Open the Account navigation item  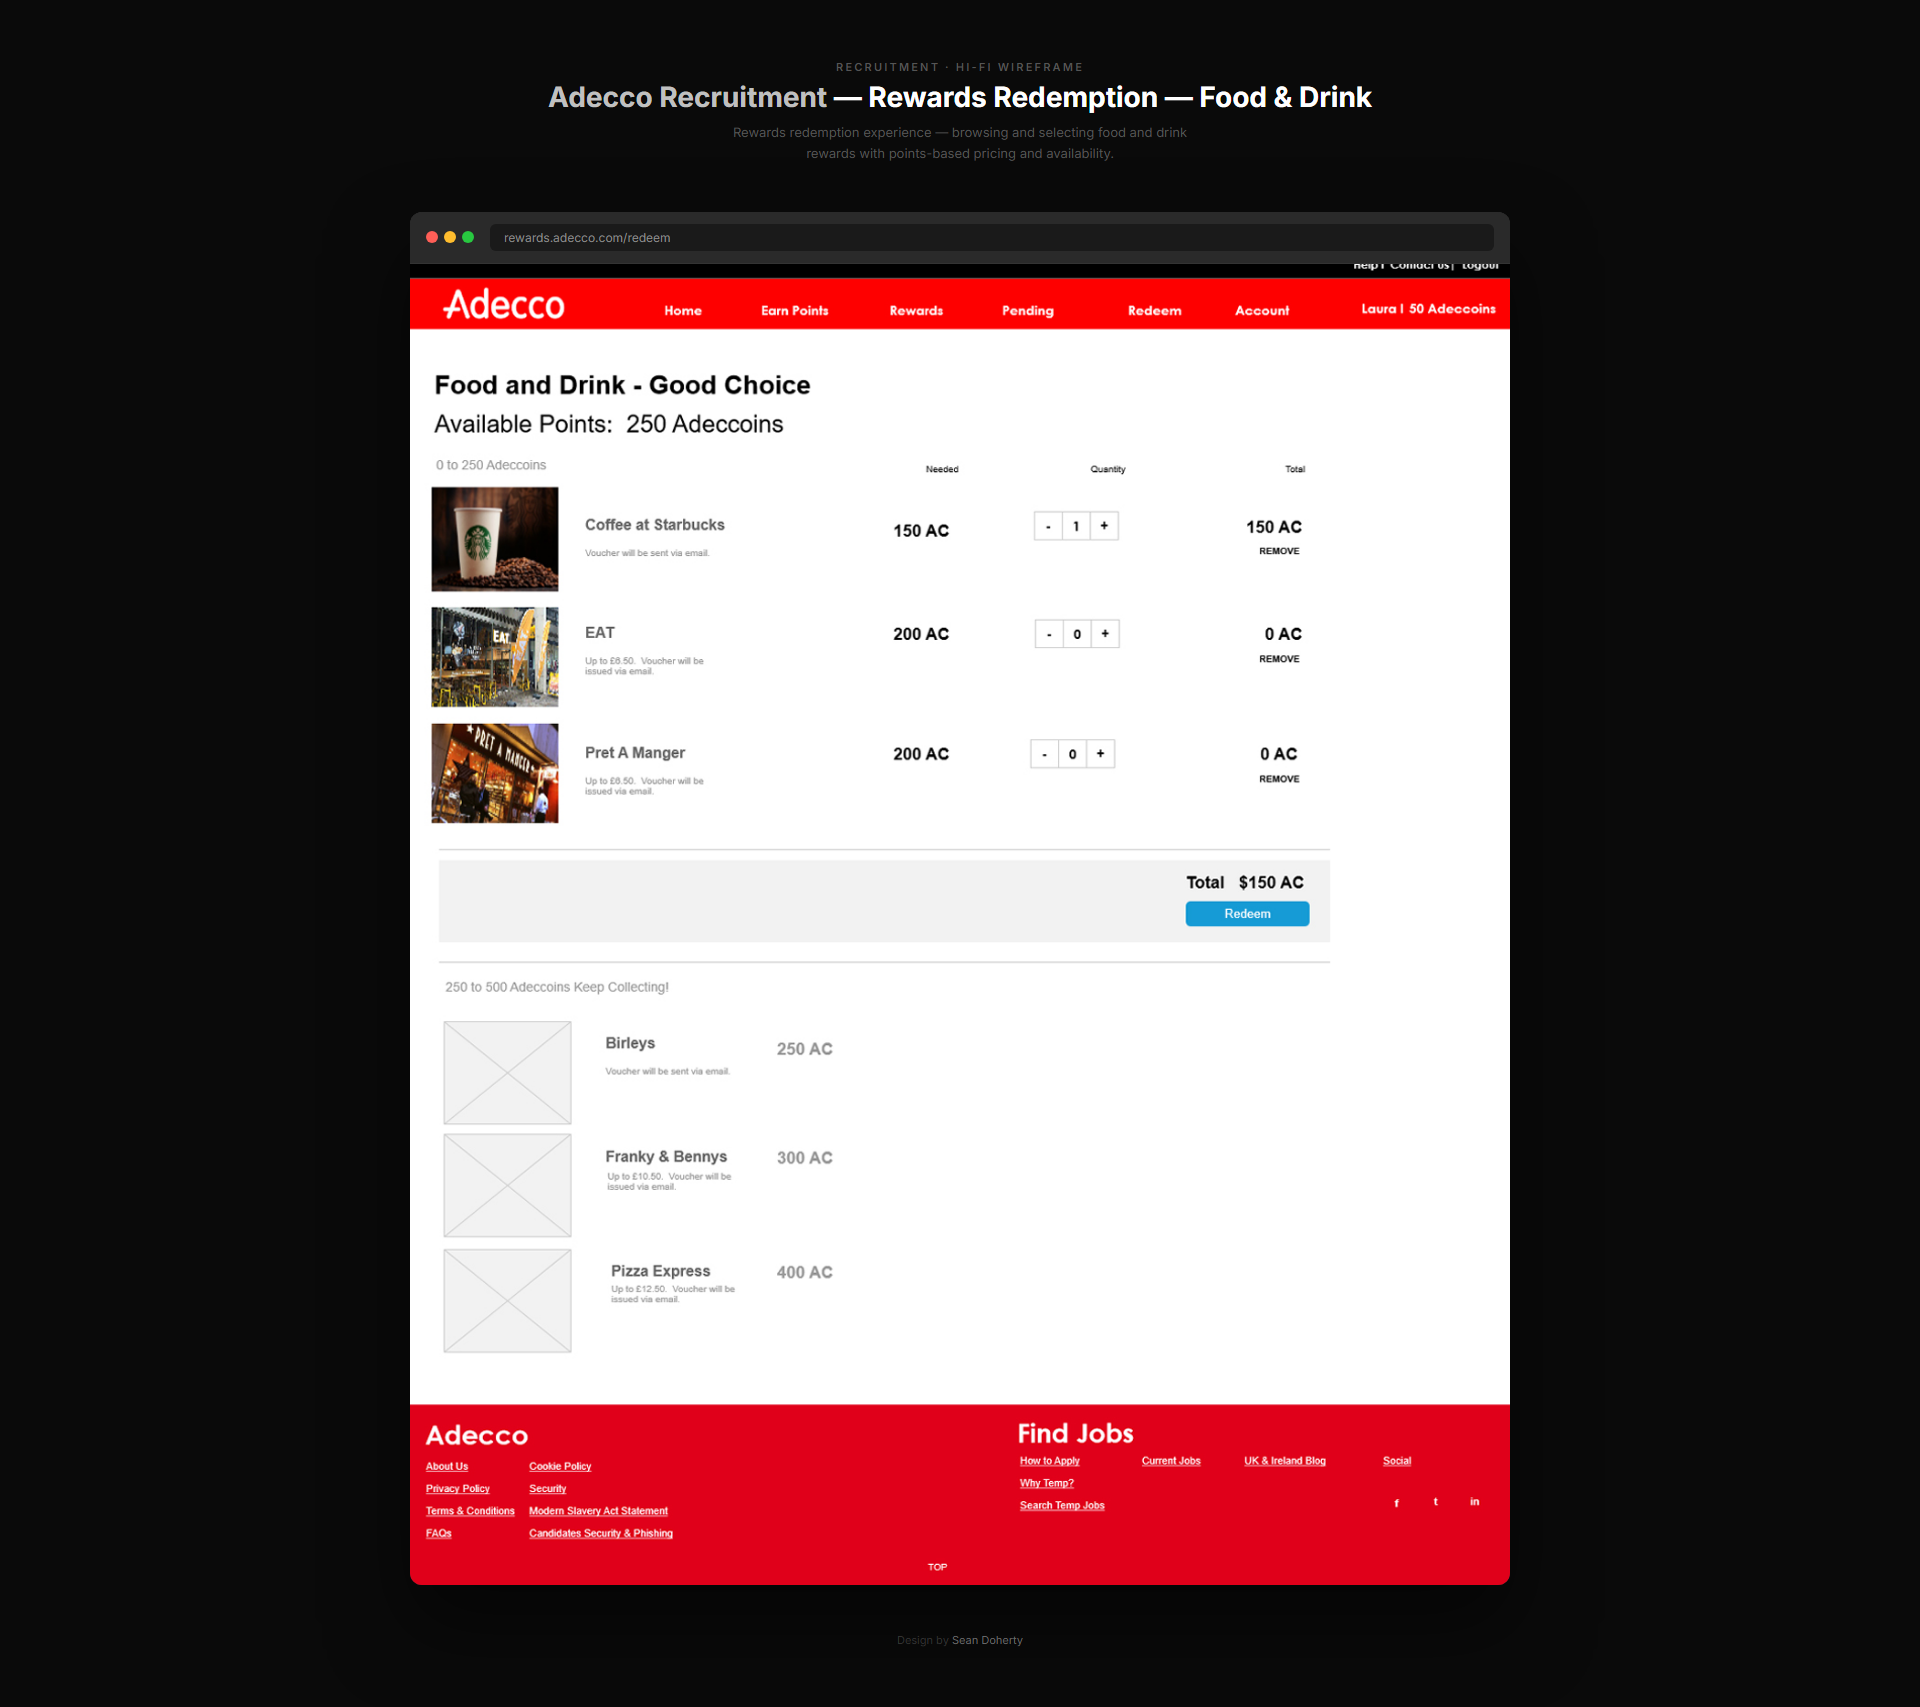pyautogui.click(x=1262, y=311)
